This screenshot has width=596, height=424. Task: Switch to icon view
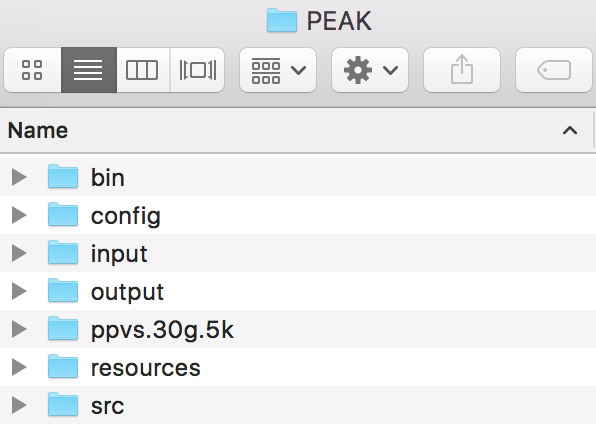(33, 70)
